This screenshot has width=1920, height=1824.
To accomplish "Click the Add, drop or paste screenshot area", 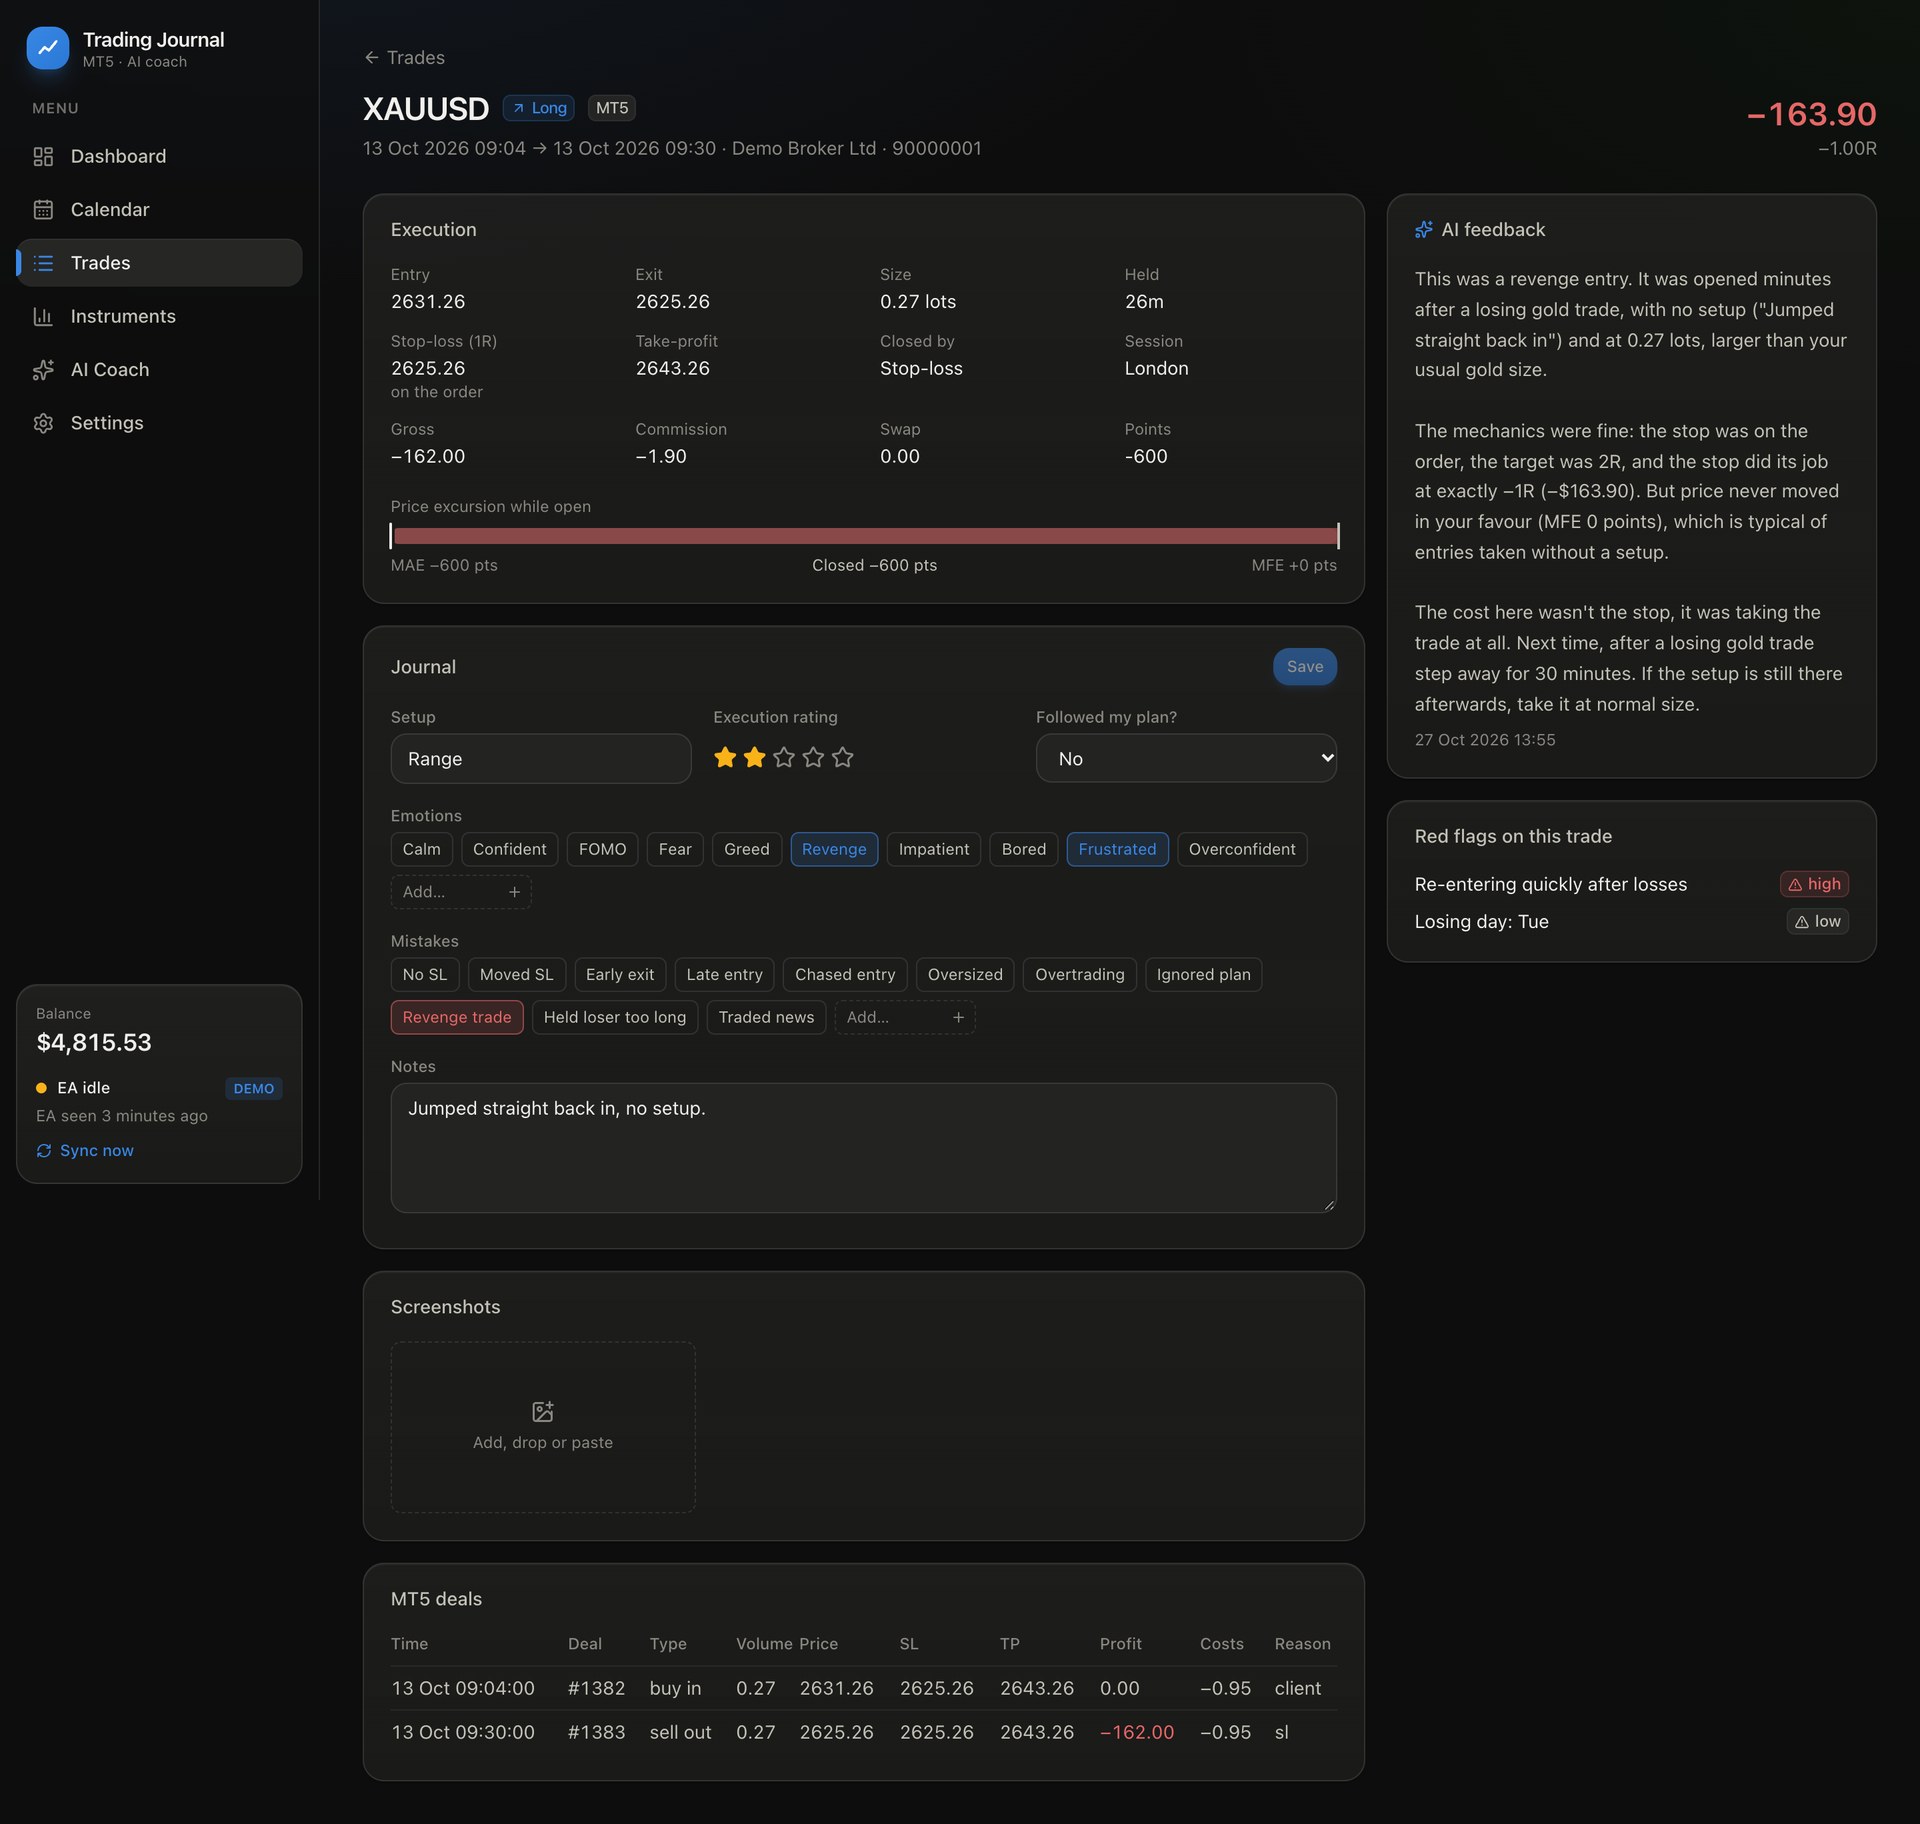I will click(x=543, y=1427).
